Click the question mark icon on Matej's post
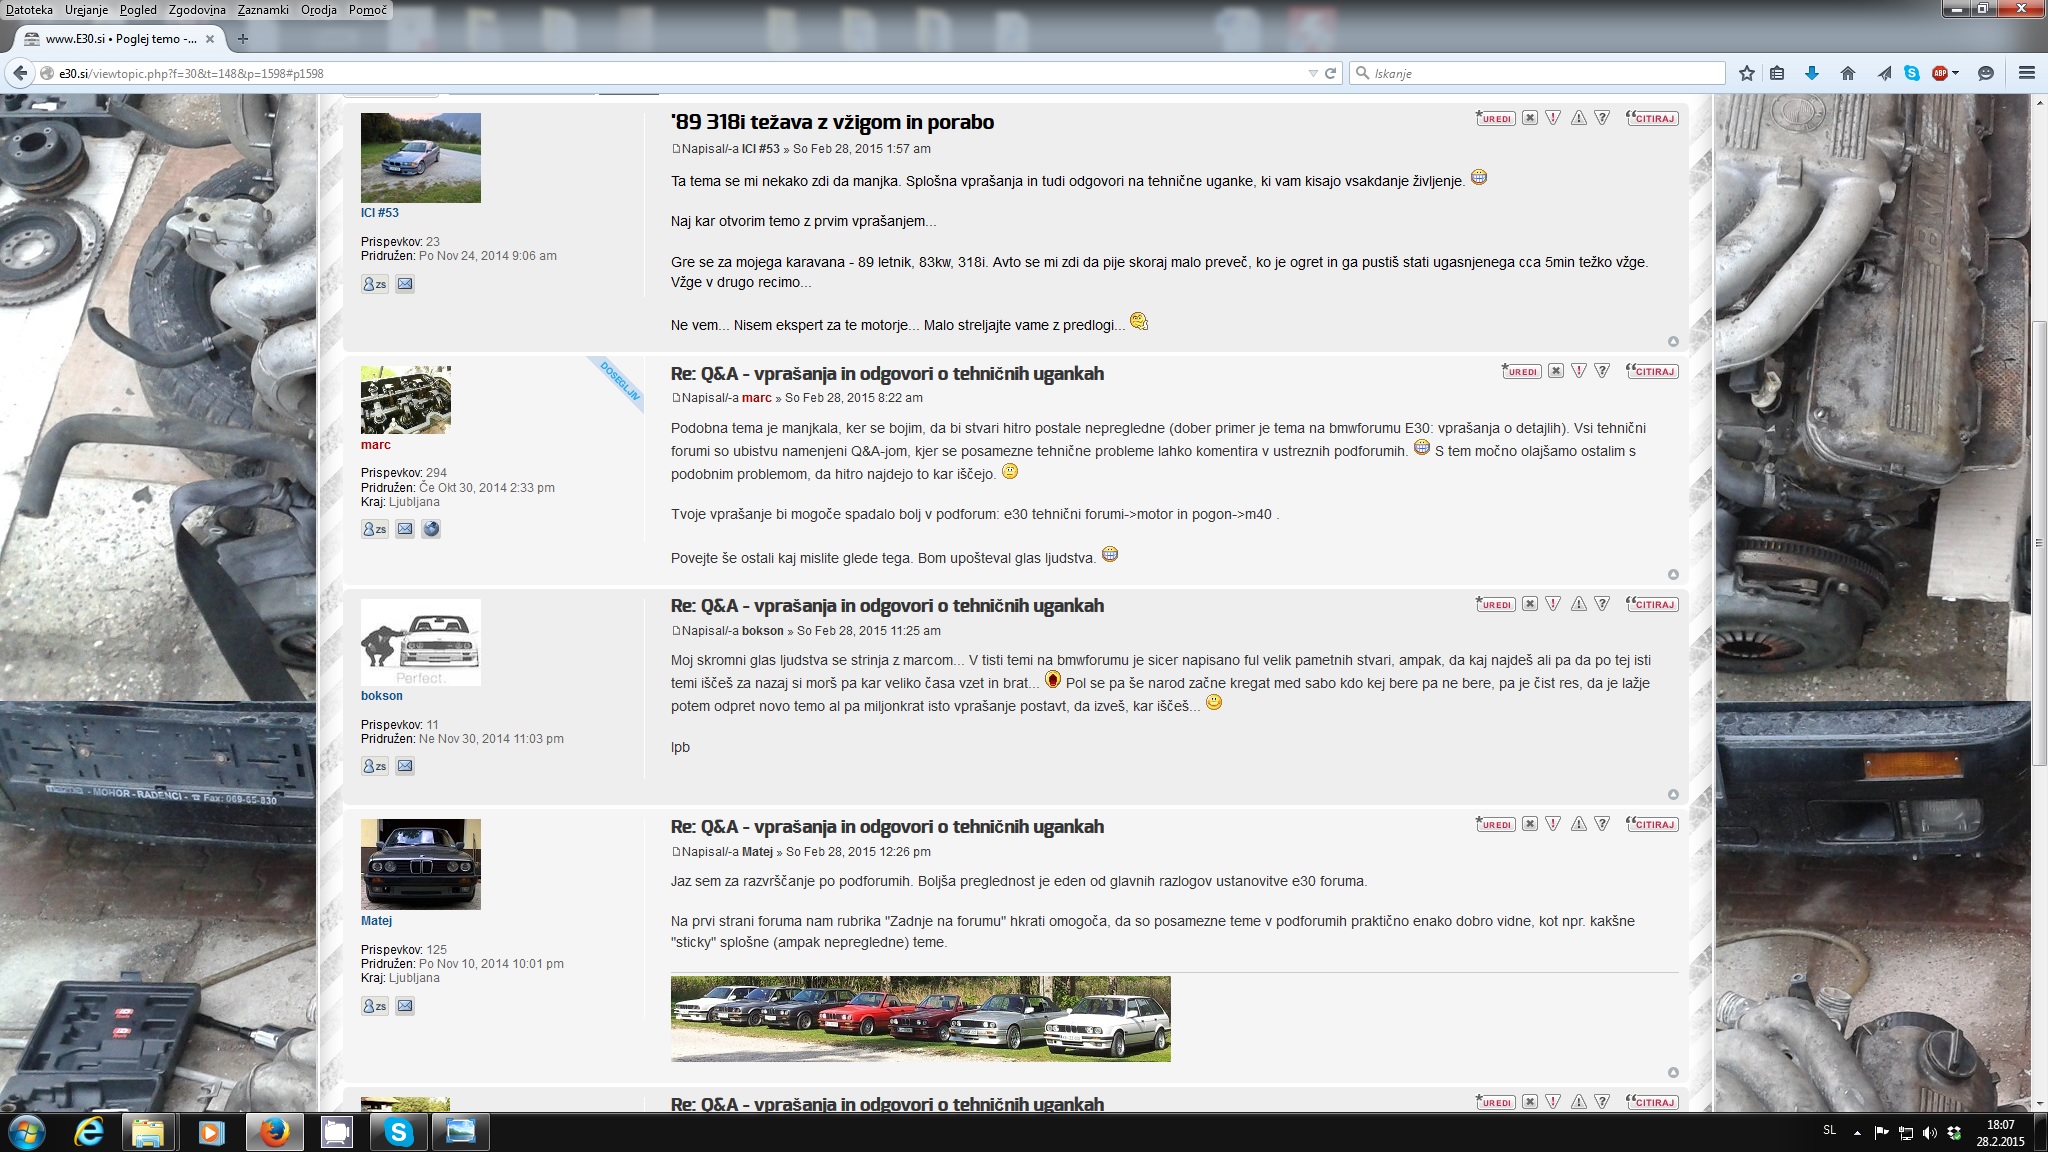The height and width of the screenshot is (1152, 2048). [x=1602, y=824]
